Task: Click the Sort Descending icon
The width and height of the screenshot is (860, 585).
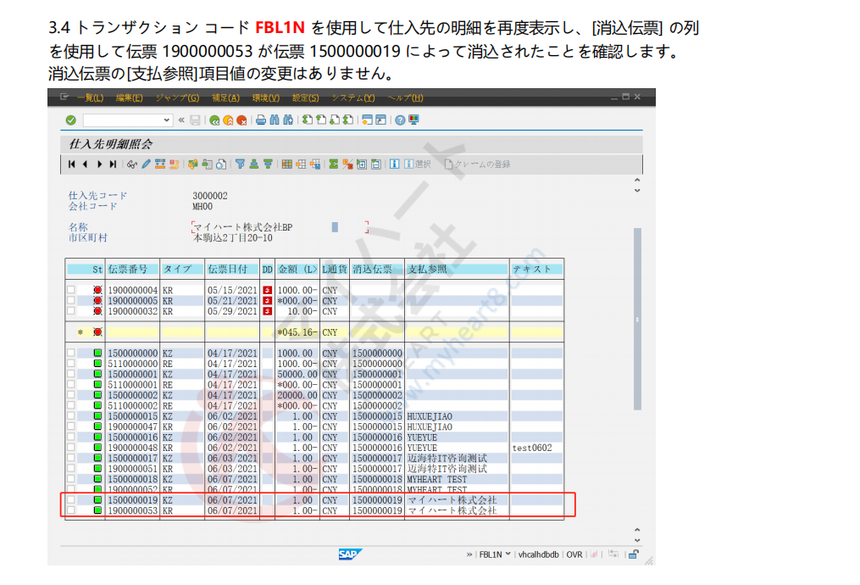Action: [x=268, y=164]
